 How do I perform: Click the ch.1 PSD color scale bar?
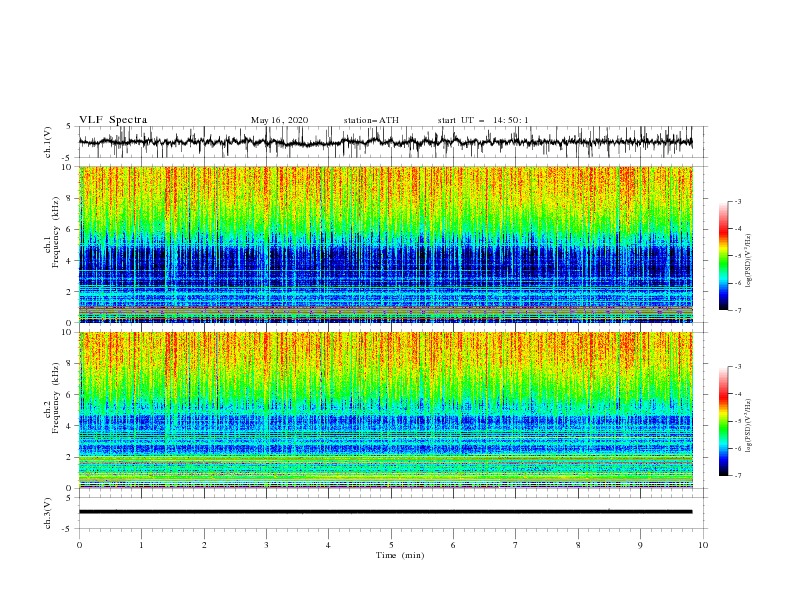point(723,256)
